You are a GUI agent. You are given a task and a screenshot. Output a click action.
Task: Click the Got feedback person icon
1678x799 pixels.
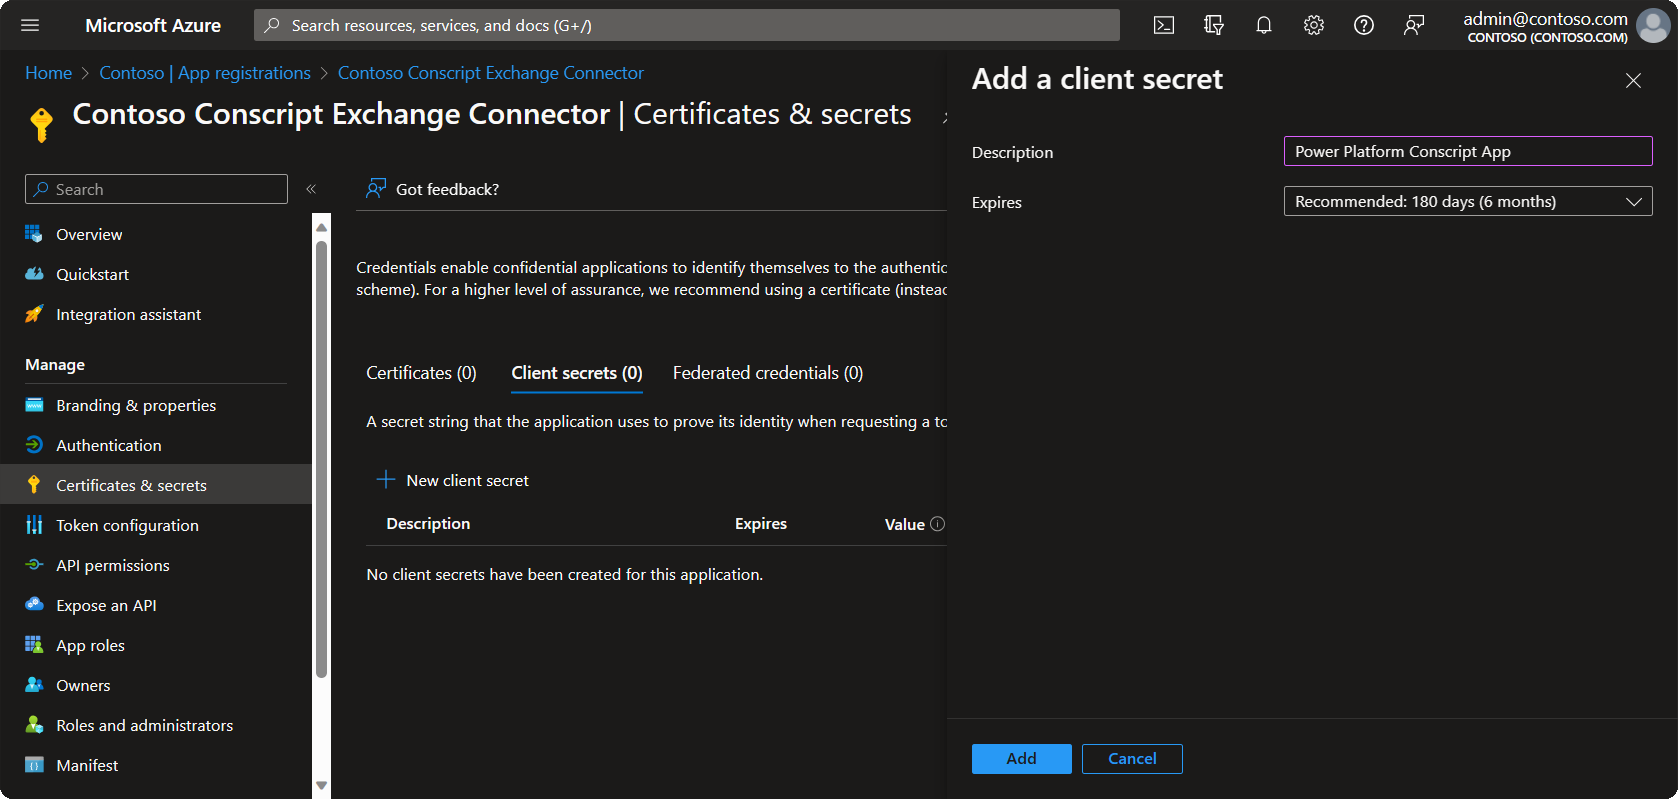(375, 189)
